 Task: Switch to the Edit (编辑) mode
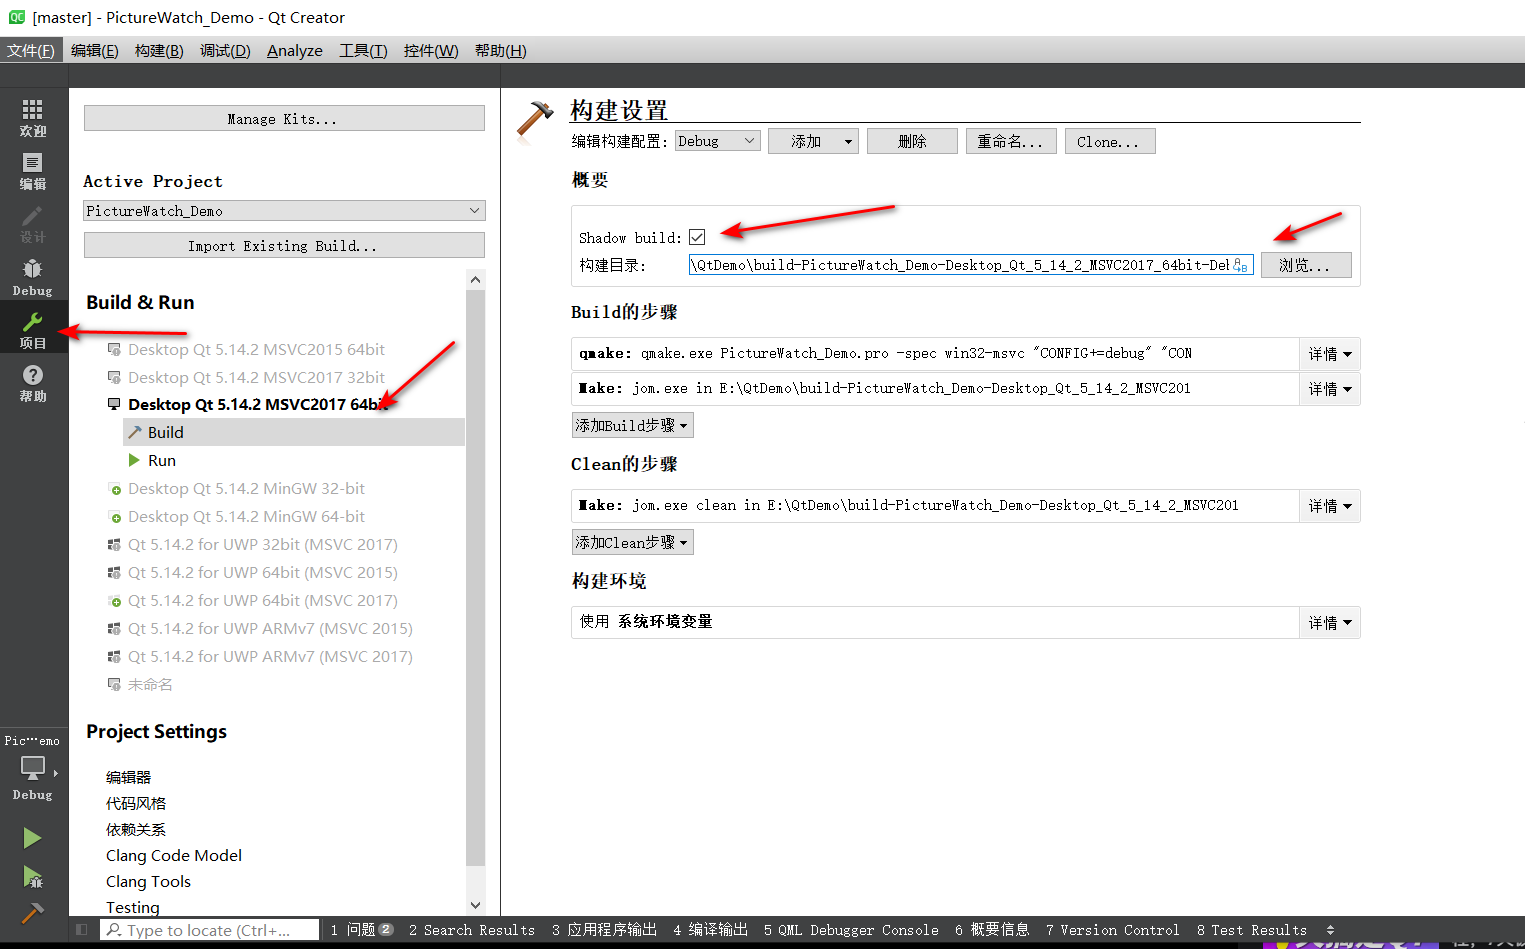tap(33, 171)
